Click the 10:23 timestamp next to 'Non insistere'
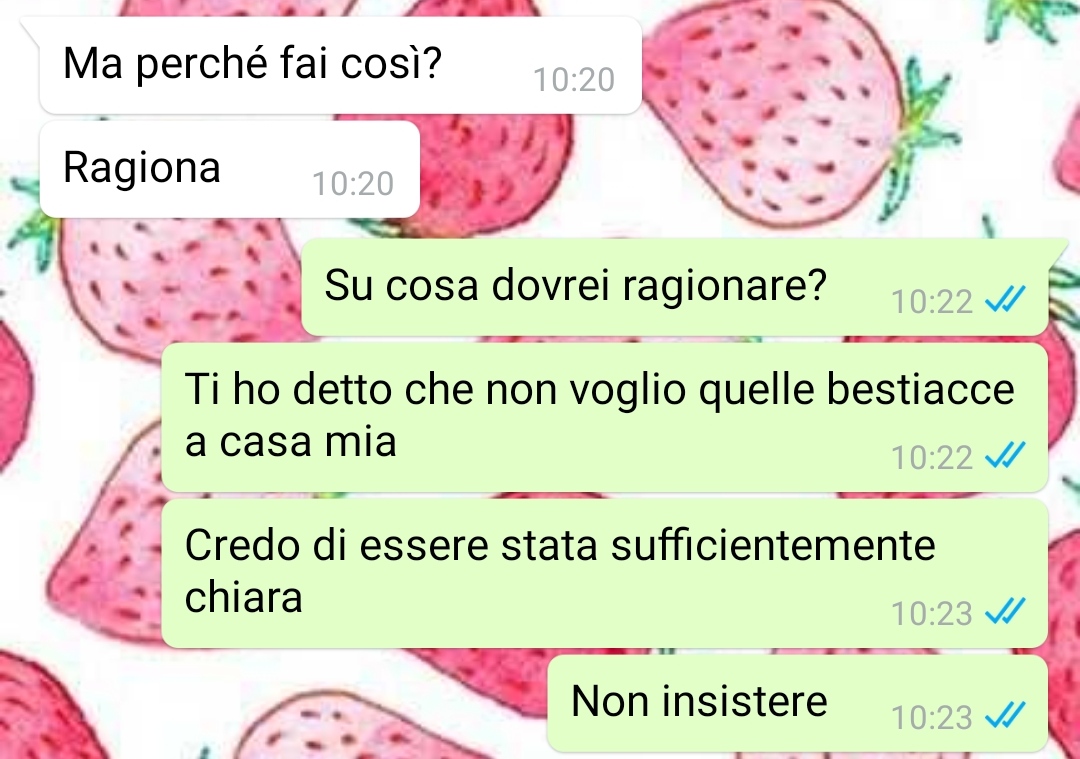This screenshot has height=759, width=1080. (x=931, y=718)
